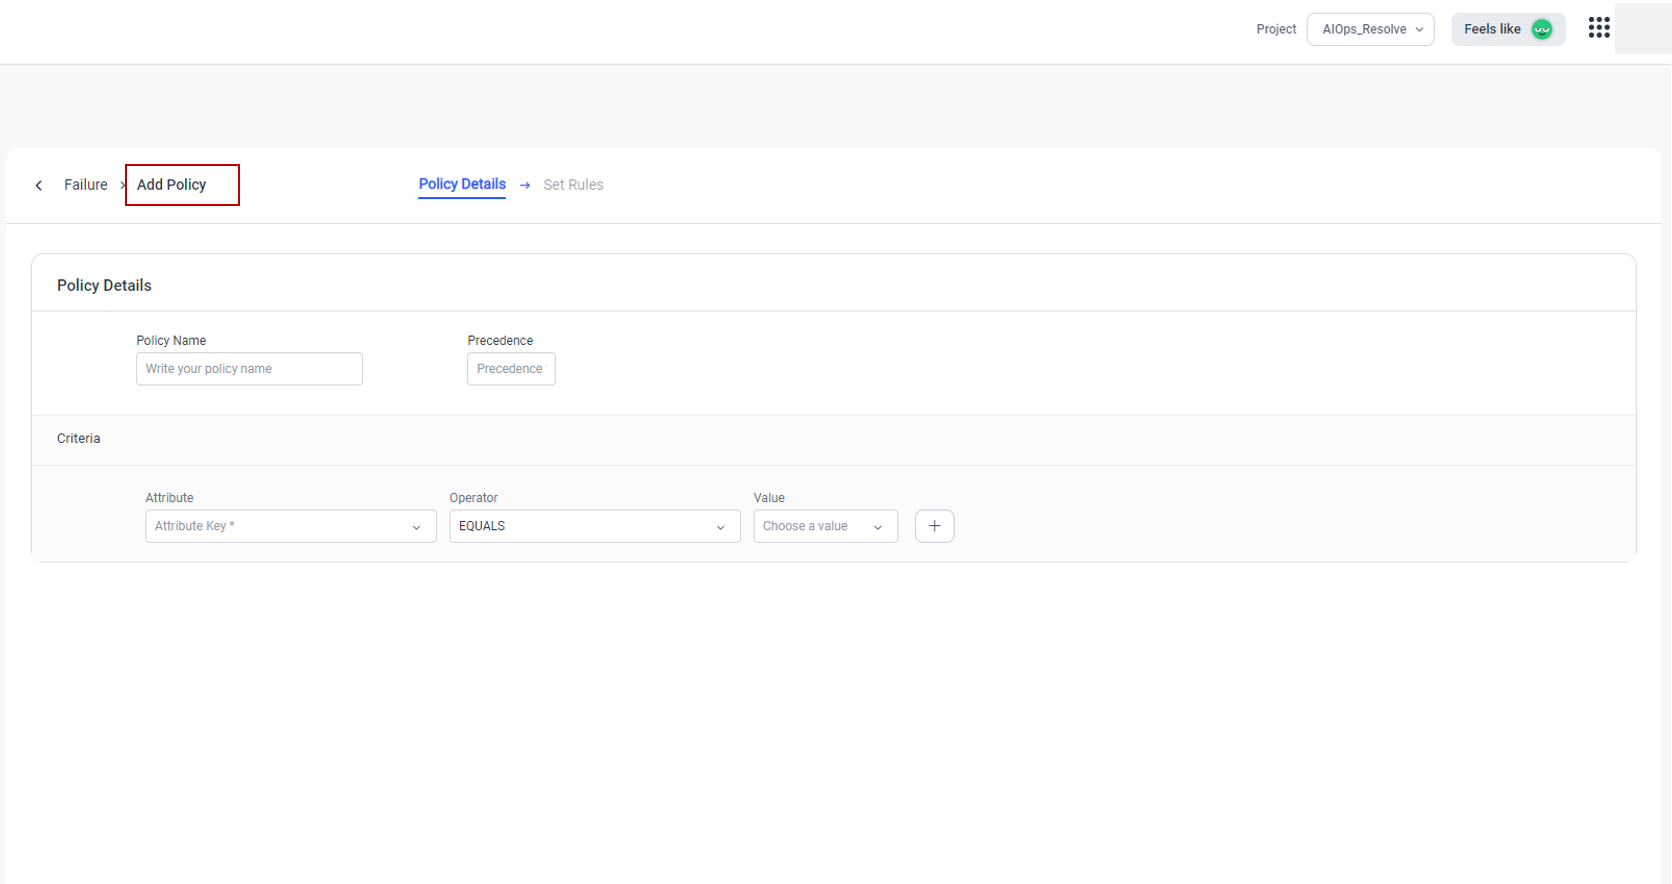
Task: Open the nine-dot app launcher grid
Action: (1598, 28)
